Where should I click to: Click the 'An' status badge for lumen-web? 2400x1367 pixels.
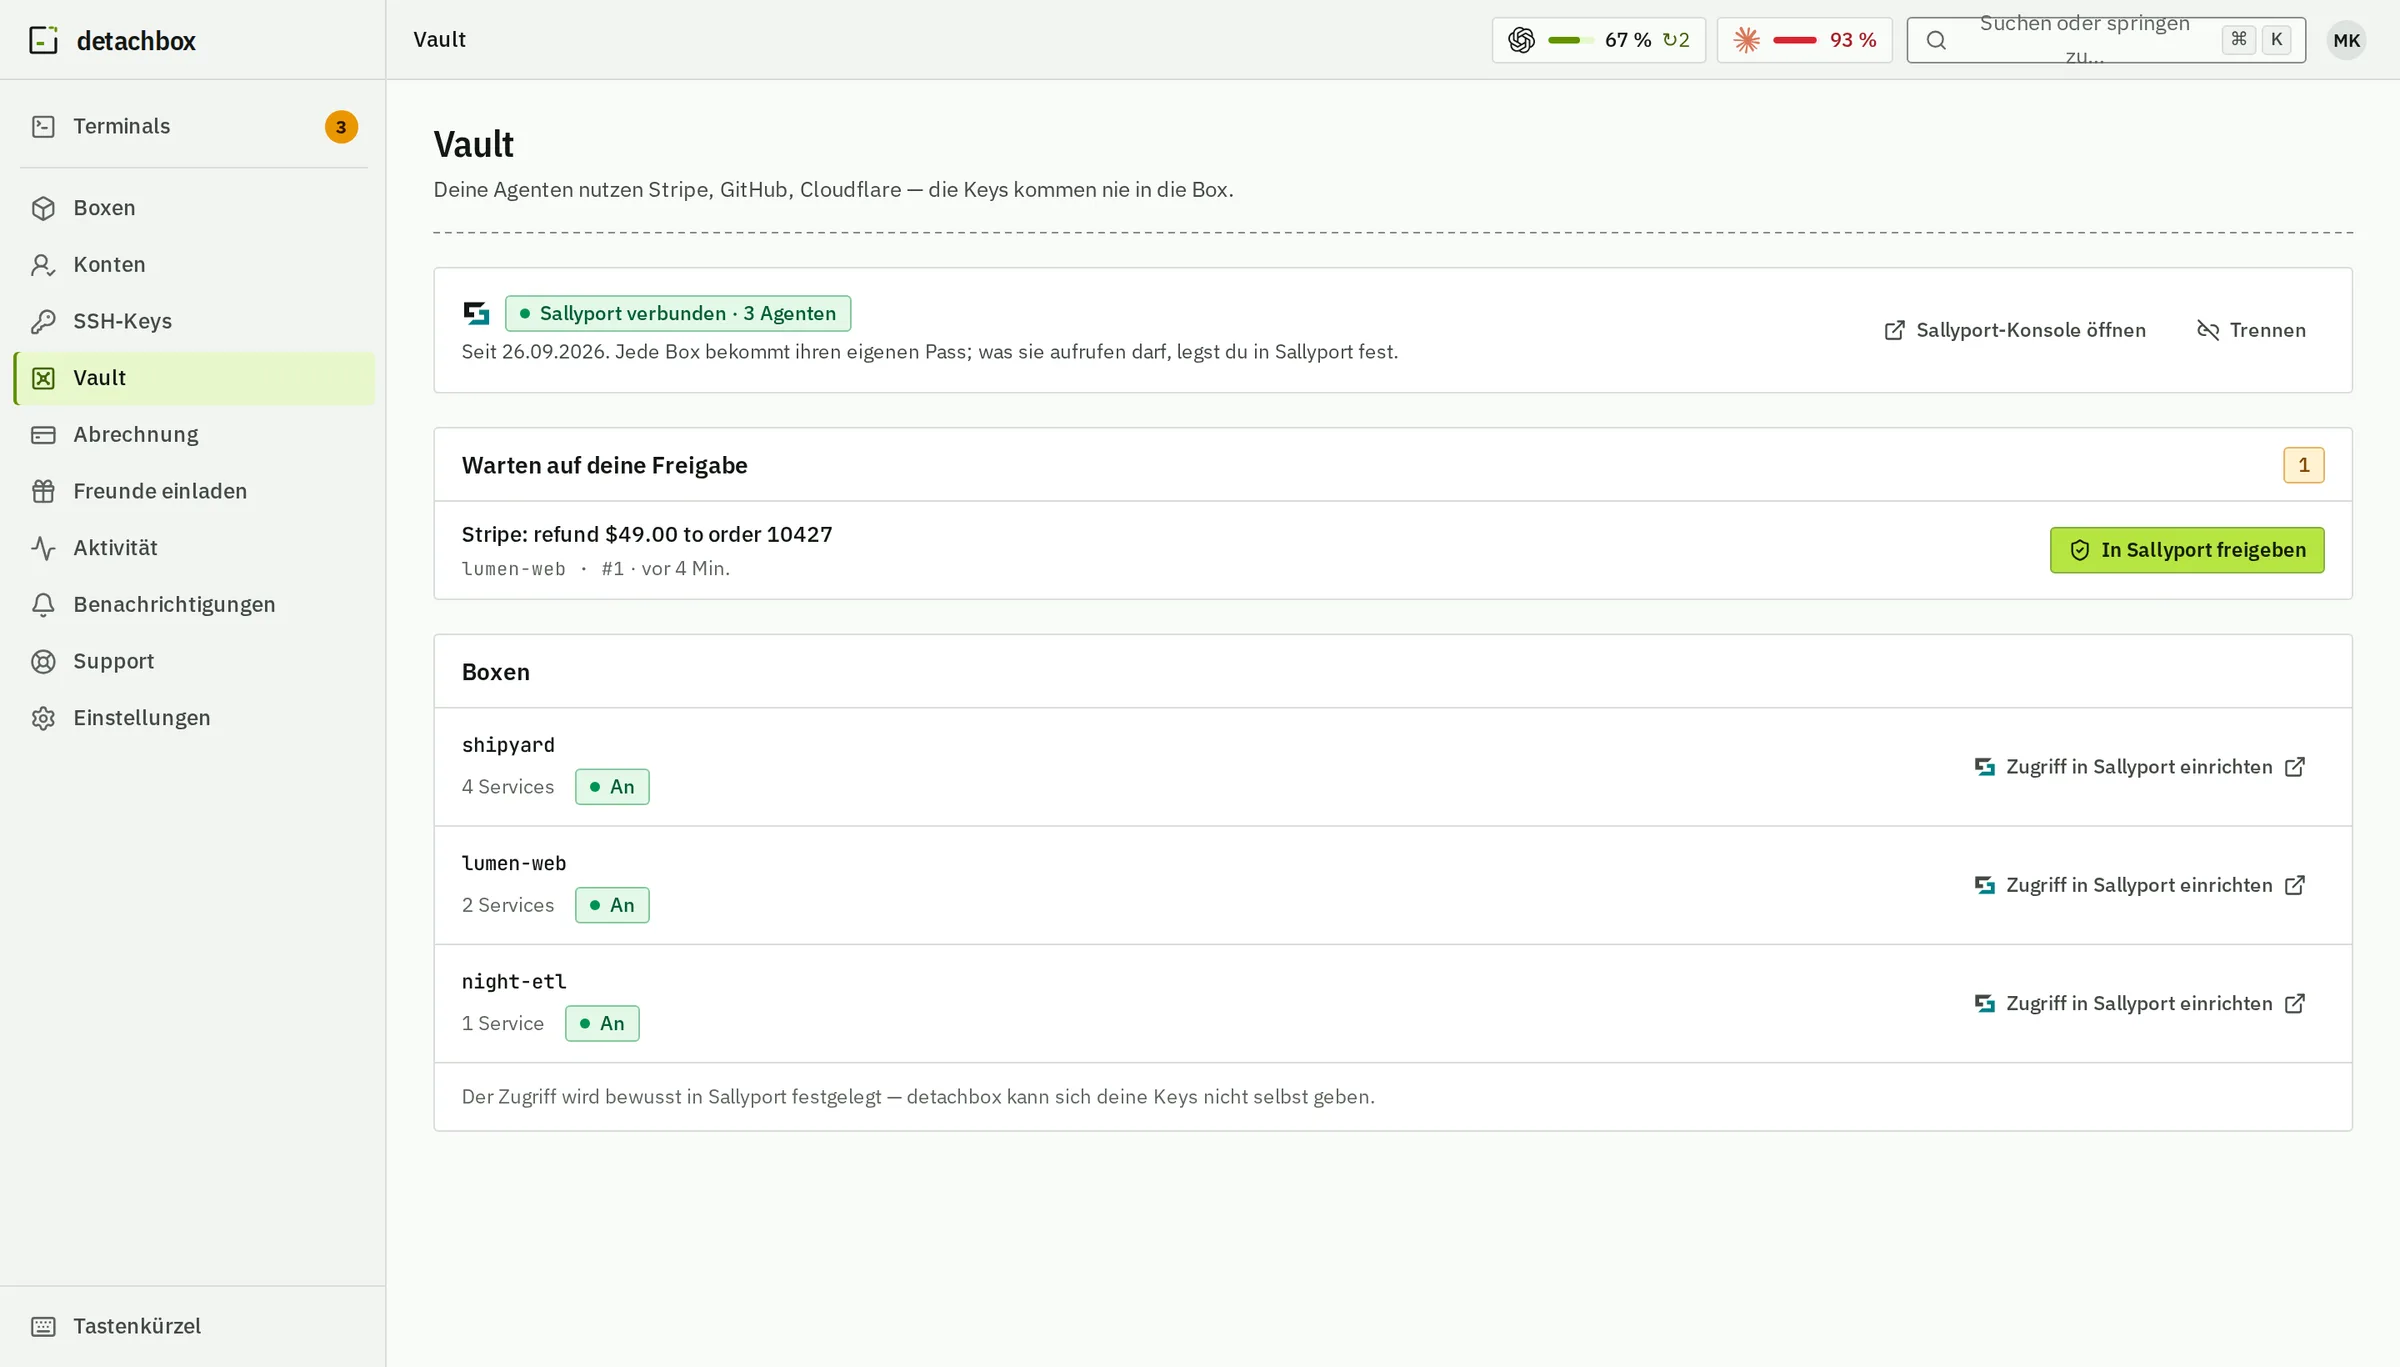(612, 905)
